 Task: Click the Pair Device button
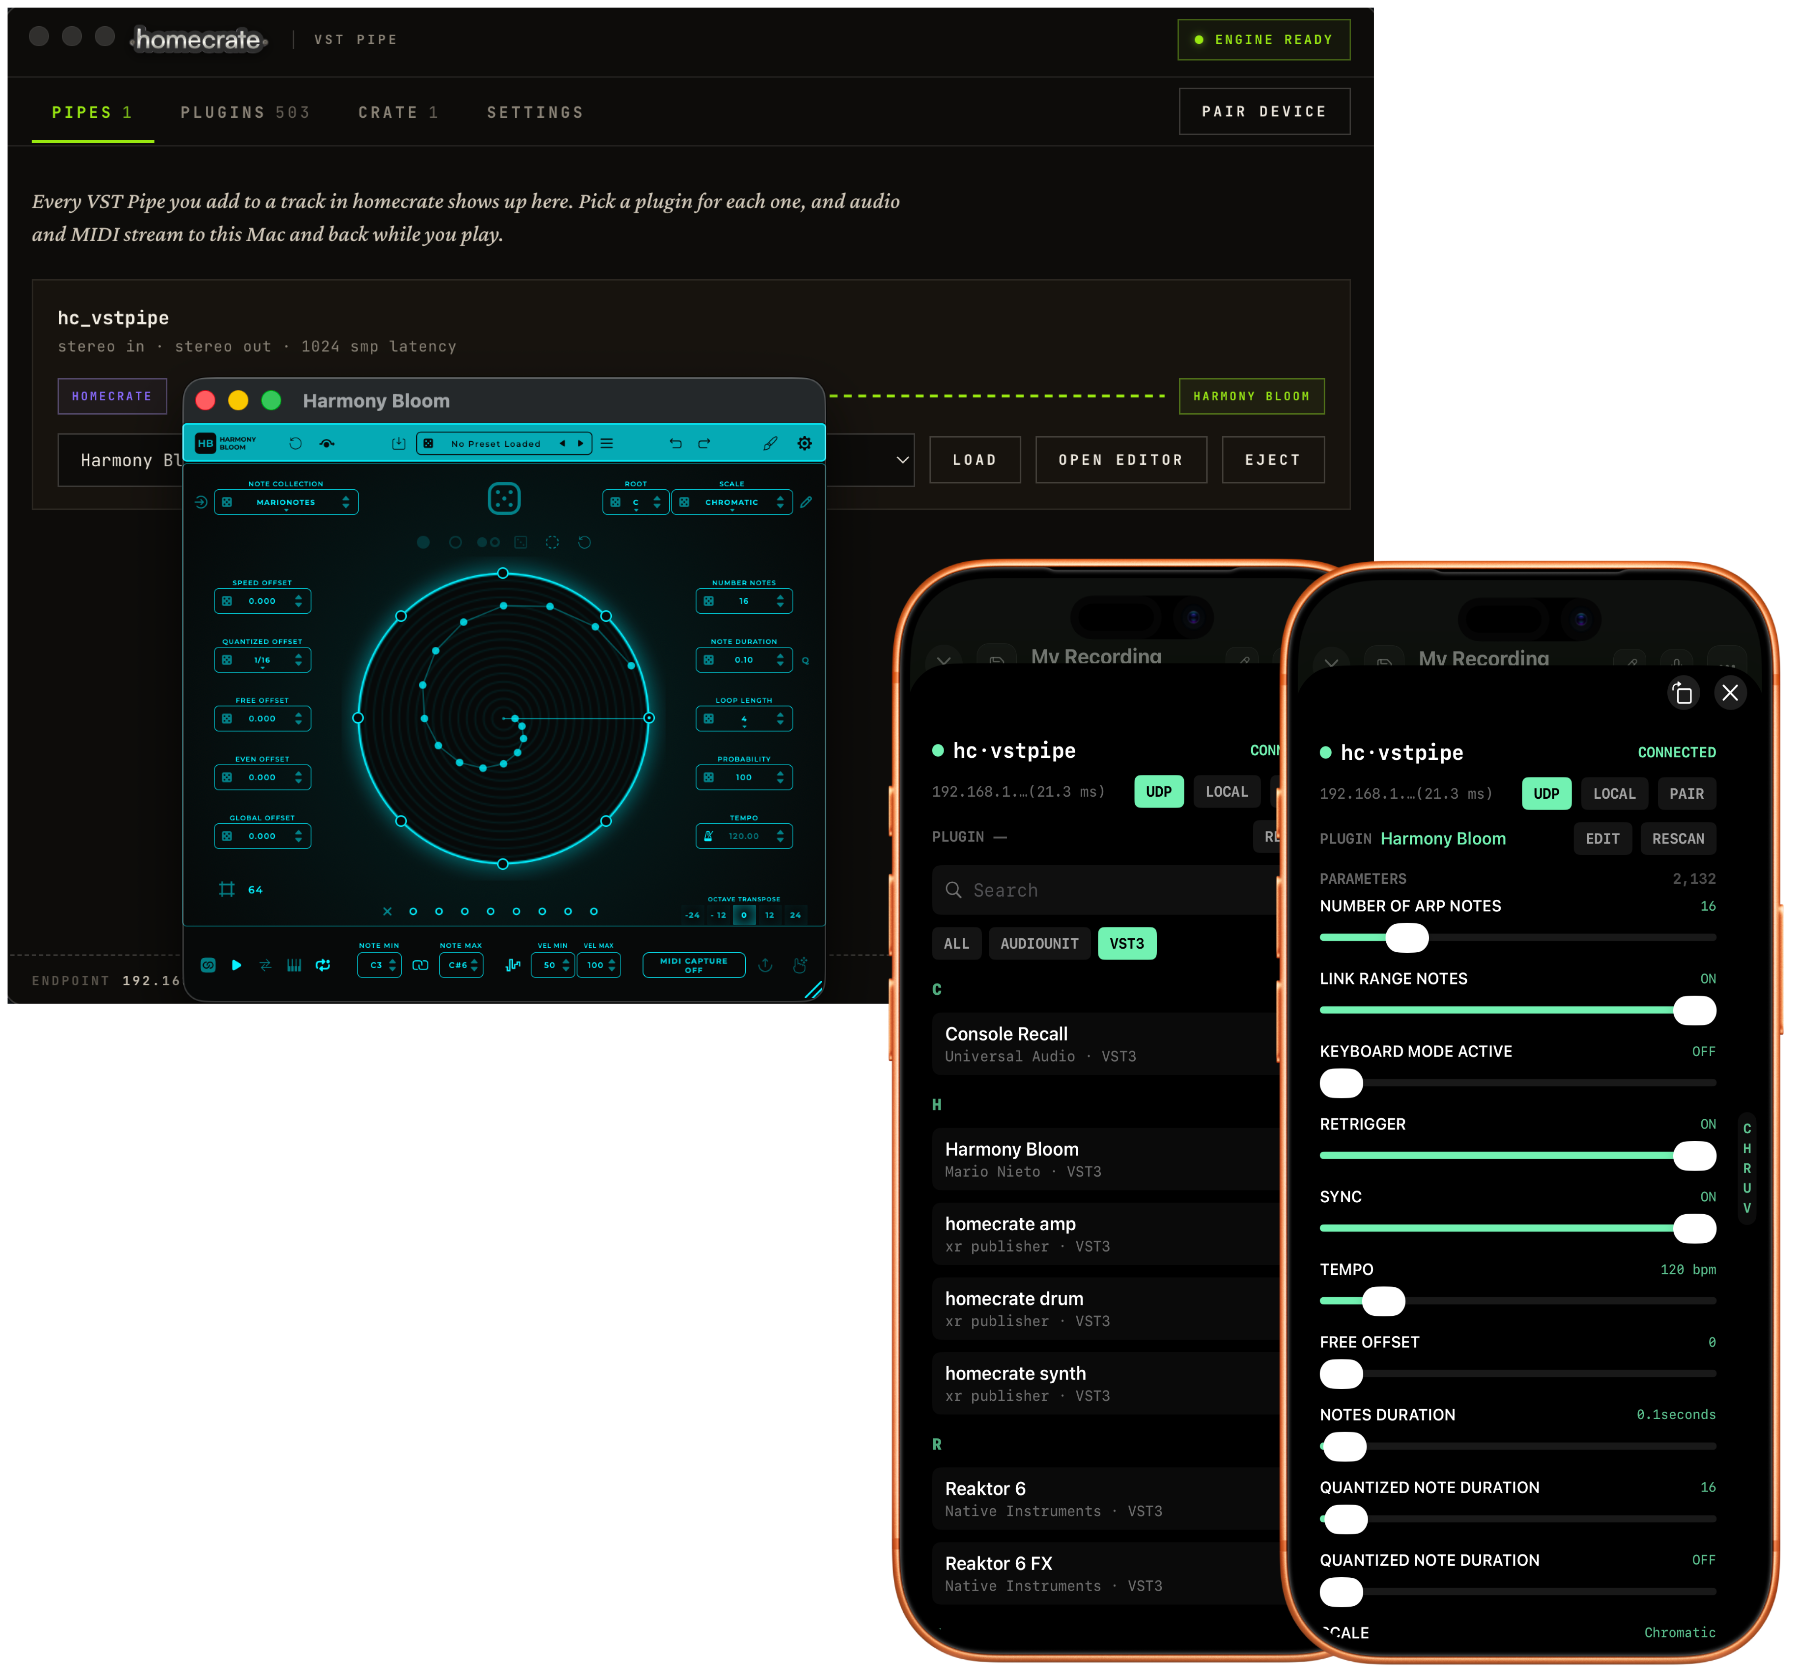1264,111
